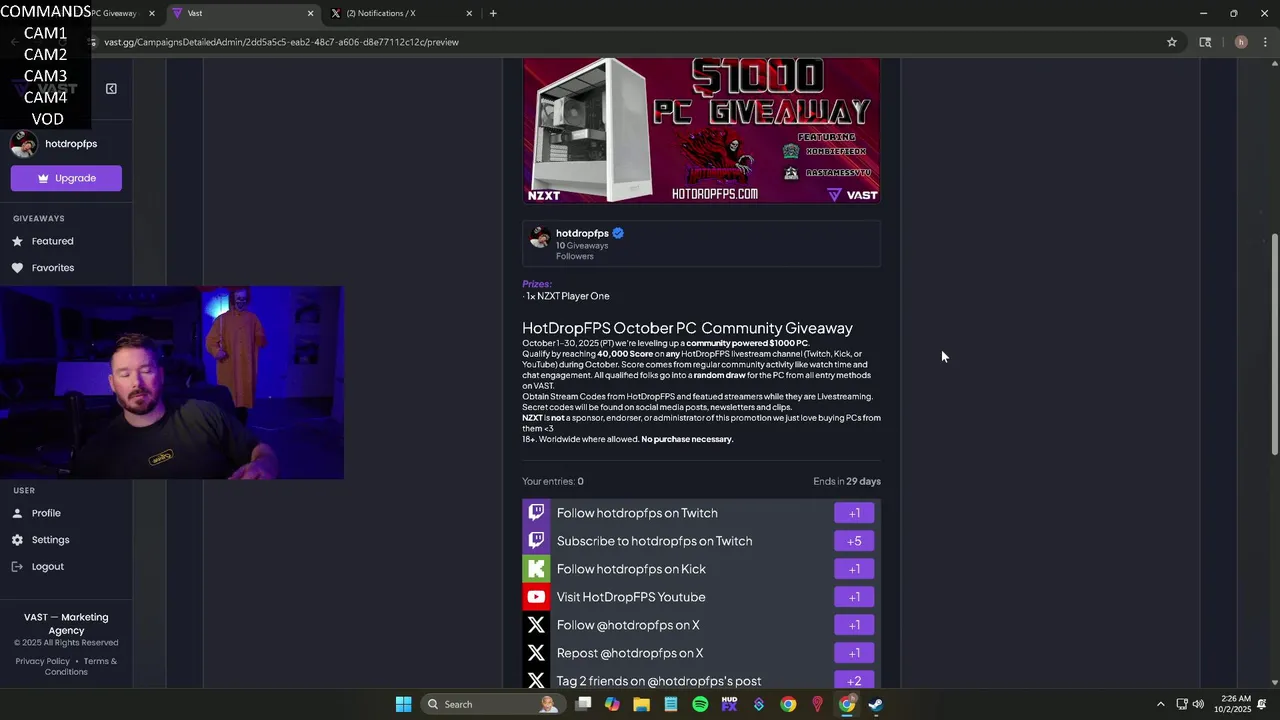Open the volume control in system tray
The image size is (1280, 720).
[1198, 704]
